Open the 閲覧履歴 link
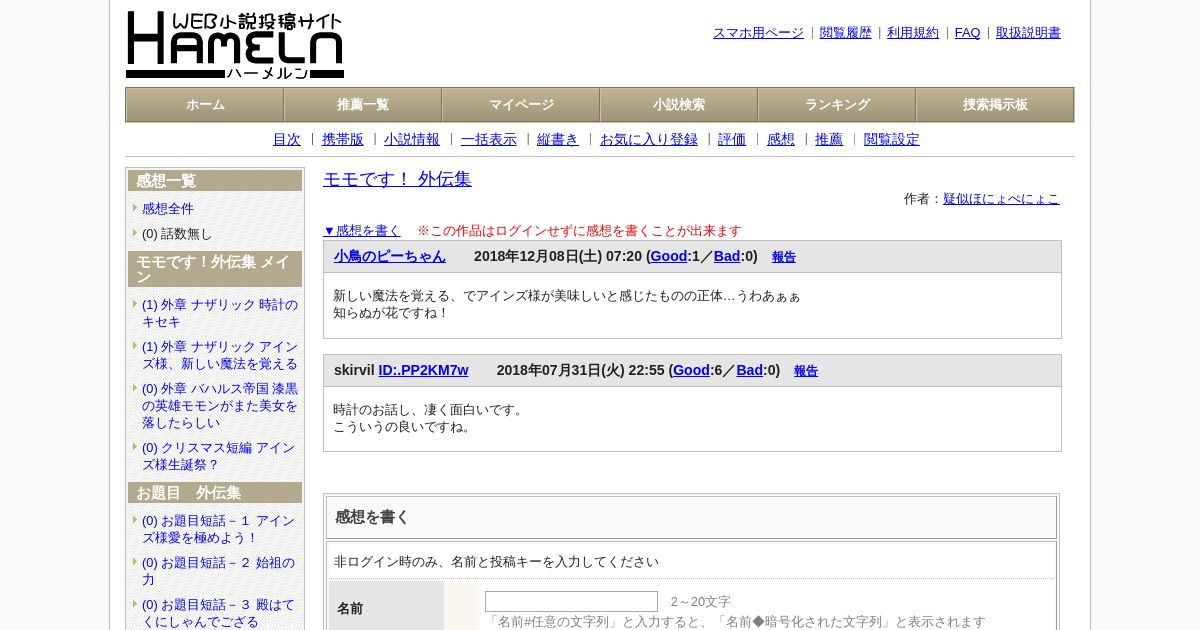 (846, 33)
